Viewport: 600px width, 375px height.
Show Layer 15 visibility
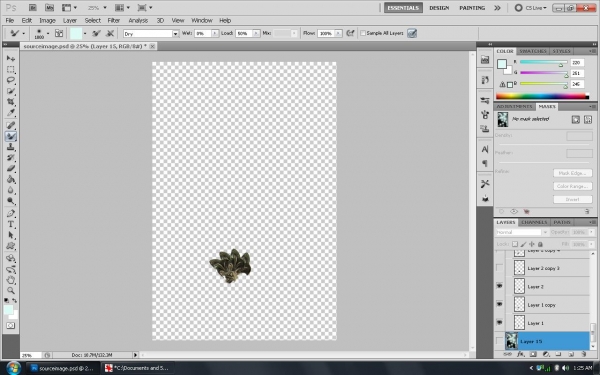coord(499,341)
